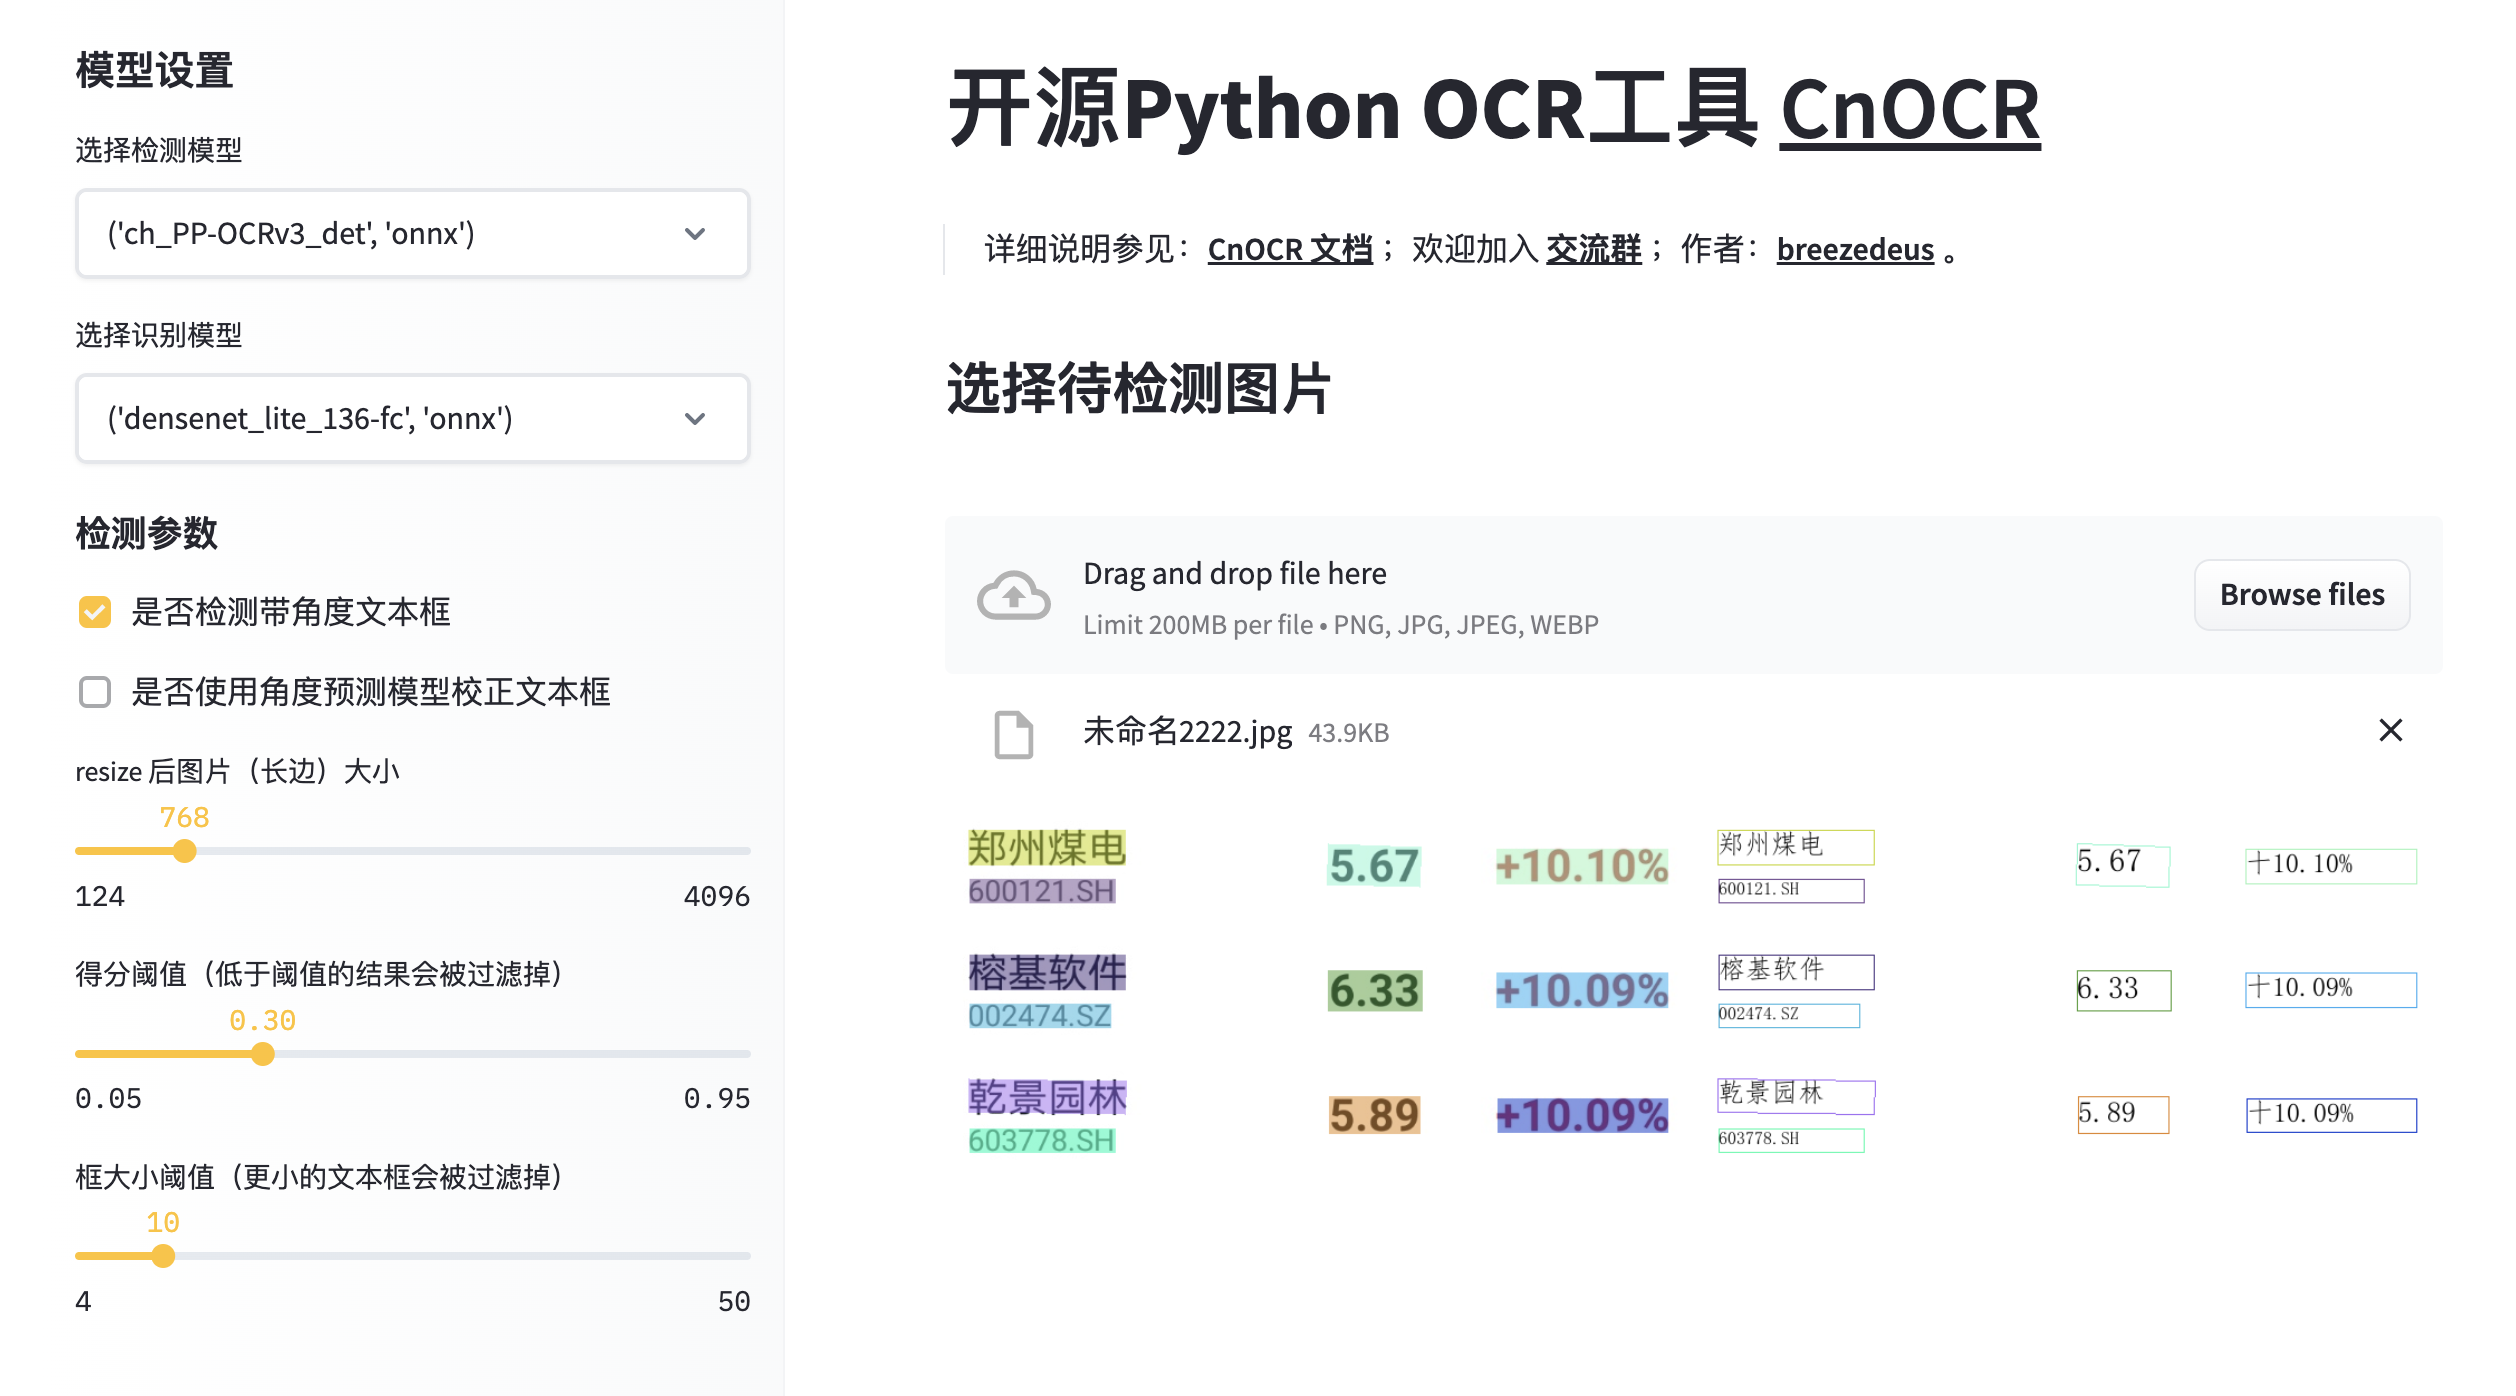Remove uploaded file 未命名2222.jpg with the X
Screen dimensions: 2516x1396
tap(2390, 731)
